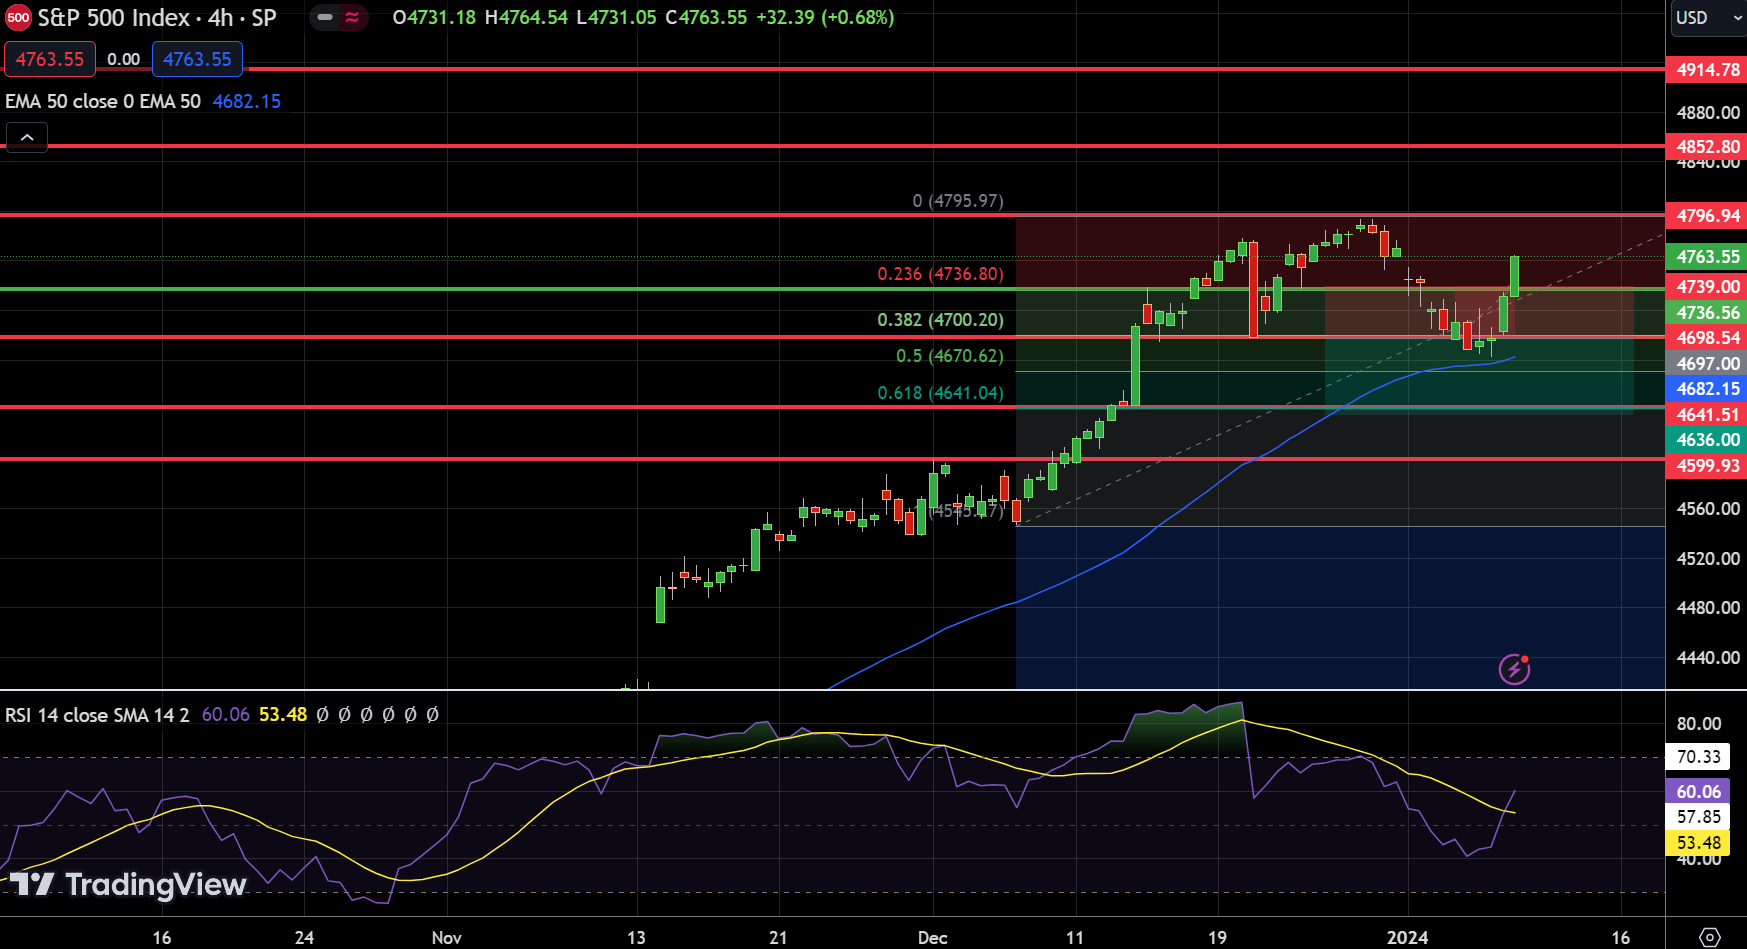Click the 19 date on time axis

coord(1217,937)
